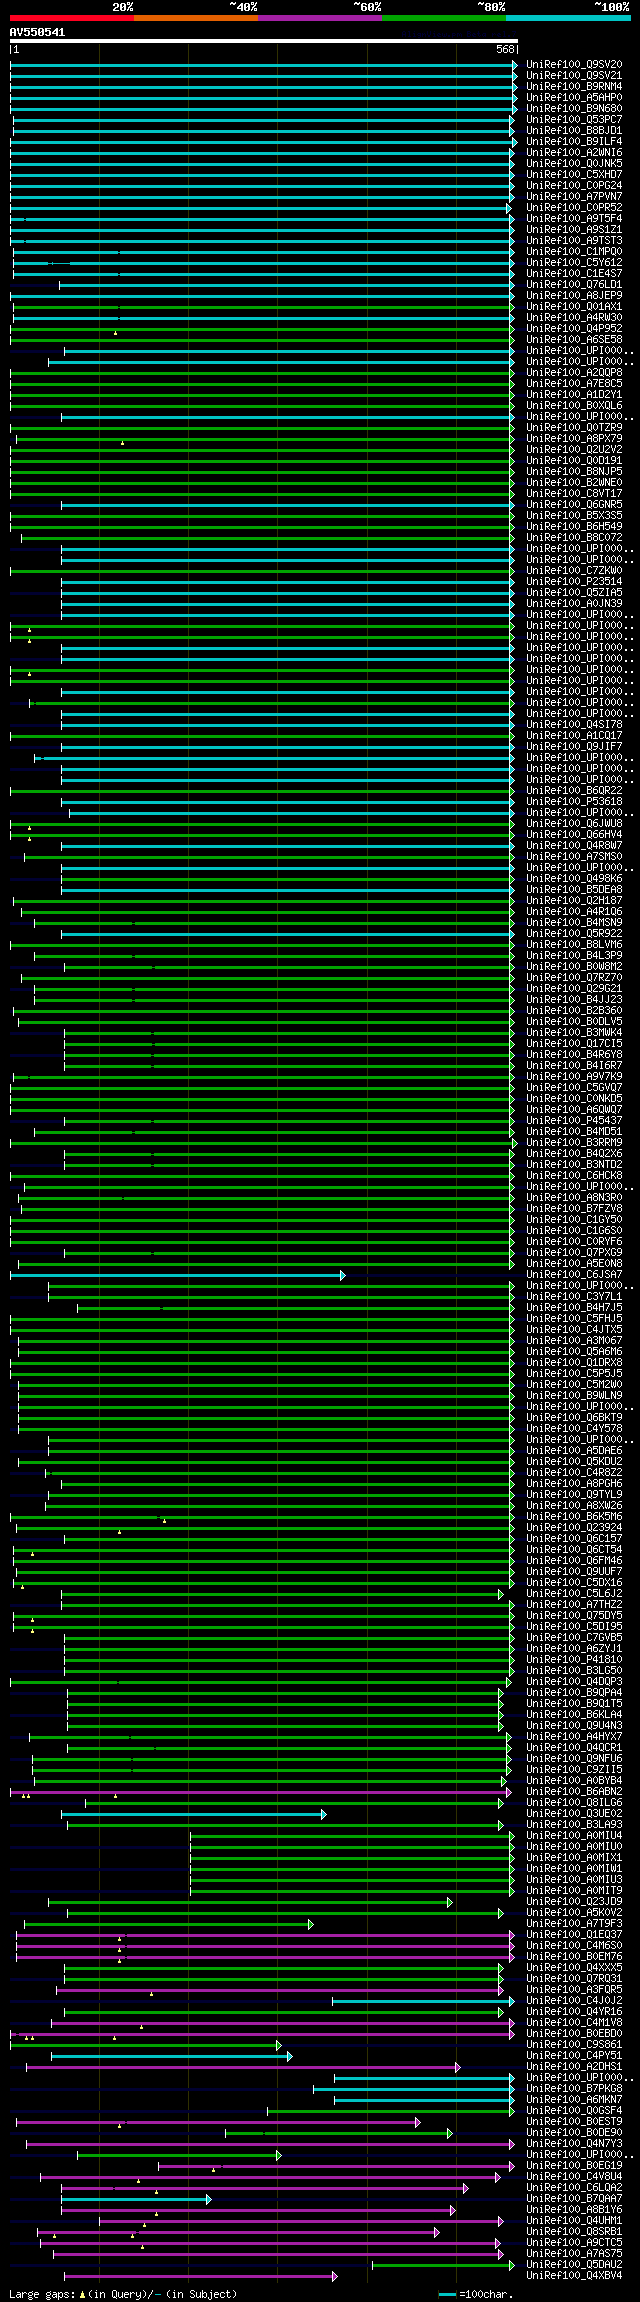Viewport: 640px width, 2302px height.
Task: Select the UniRef100_Q9U4N3 hit label
Action: point(574,1725)
